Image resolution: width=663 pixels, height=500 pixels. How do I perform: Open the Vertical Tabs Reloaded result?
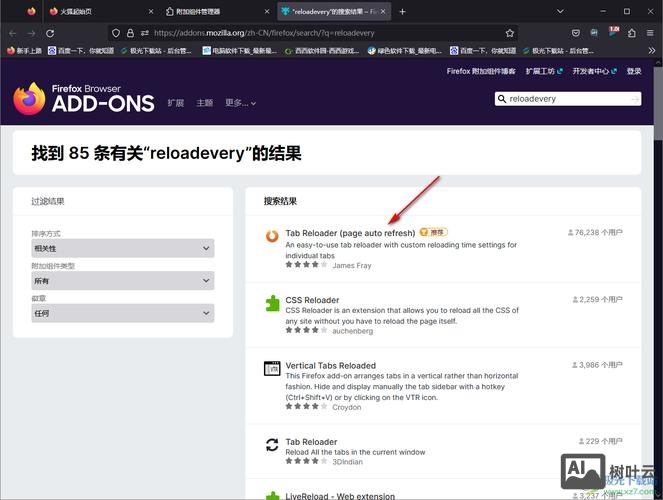tap(331, 365)
